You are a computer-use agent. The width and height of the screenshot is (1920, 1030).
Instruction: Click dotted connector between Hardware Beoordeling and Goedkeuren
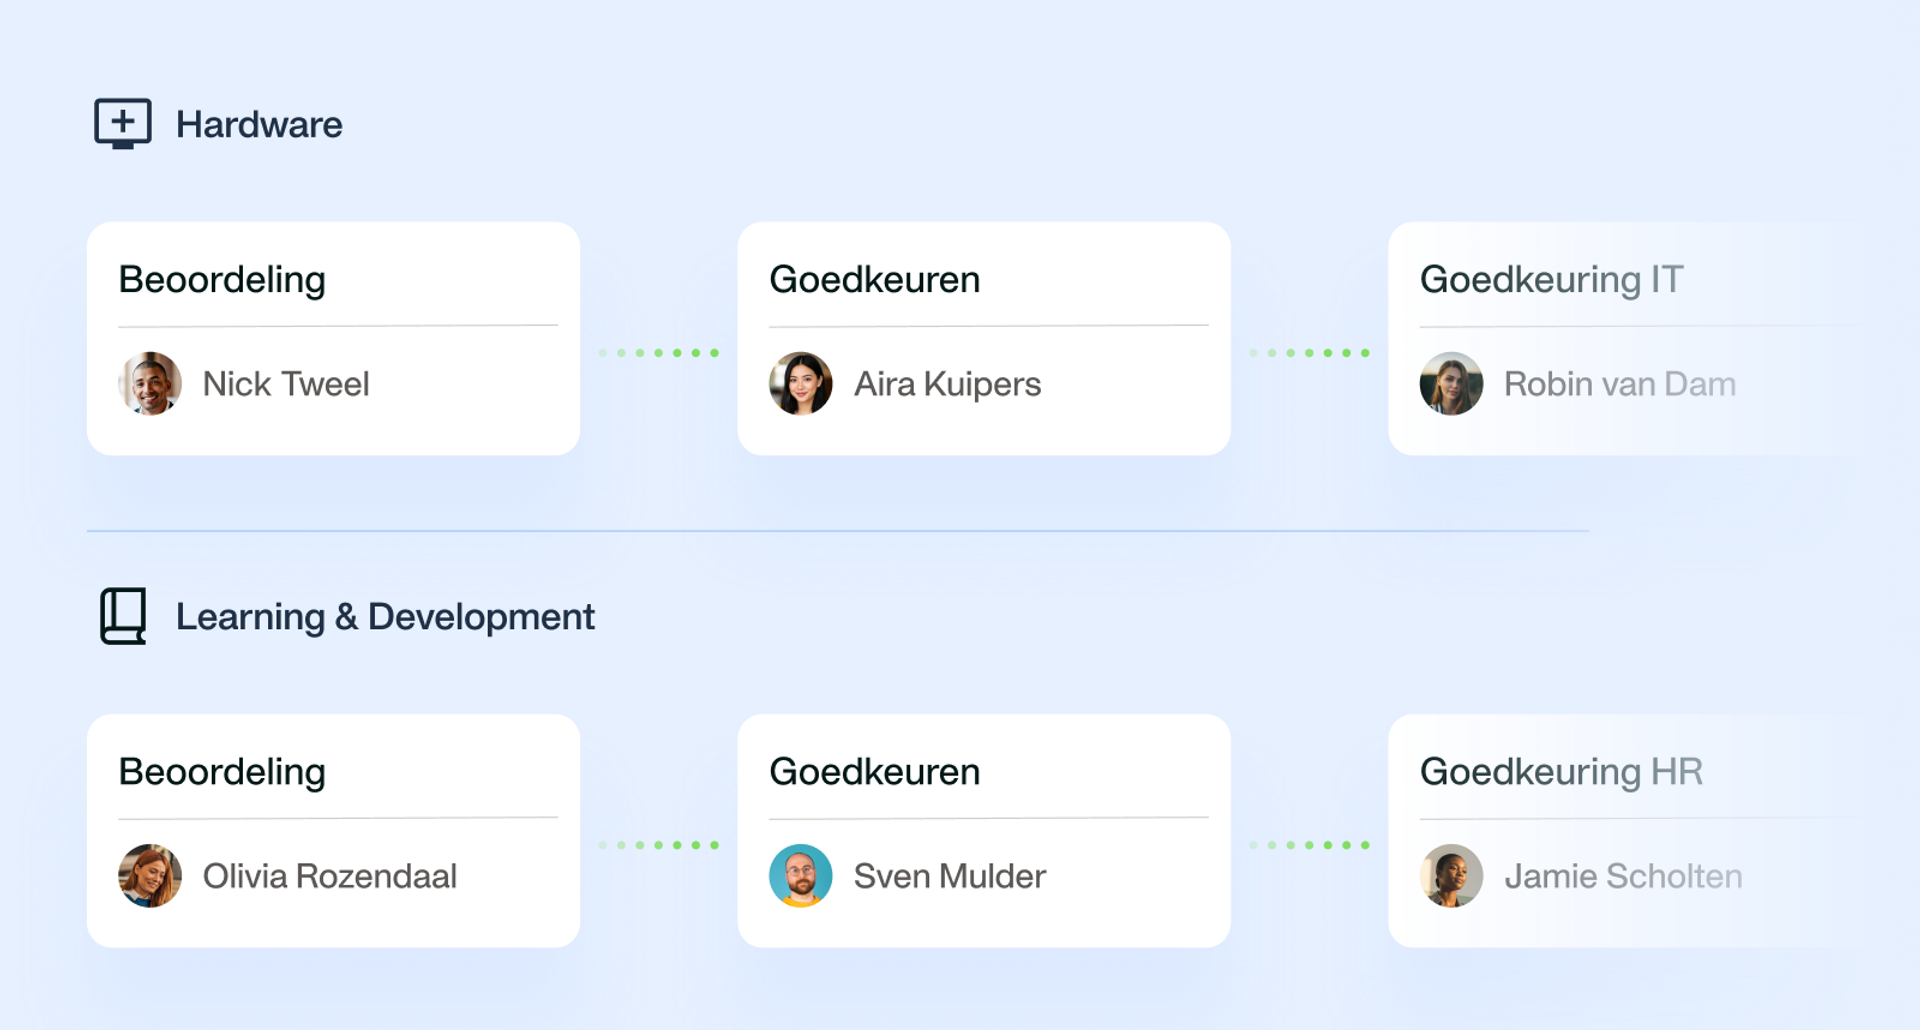pyautogui.click(x=658, y=353)
